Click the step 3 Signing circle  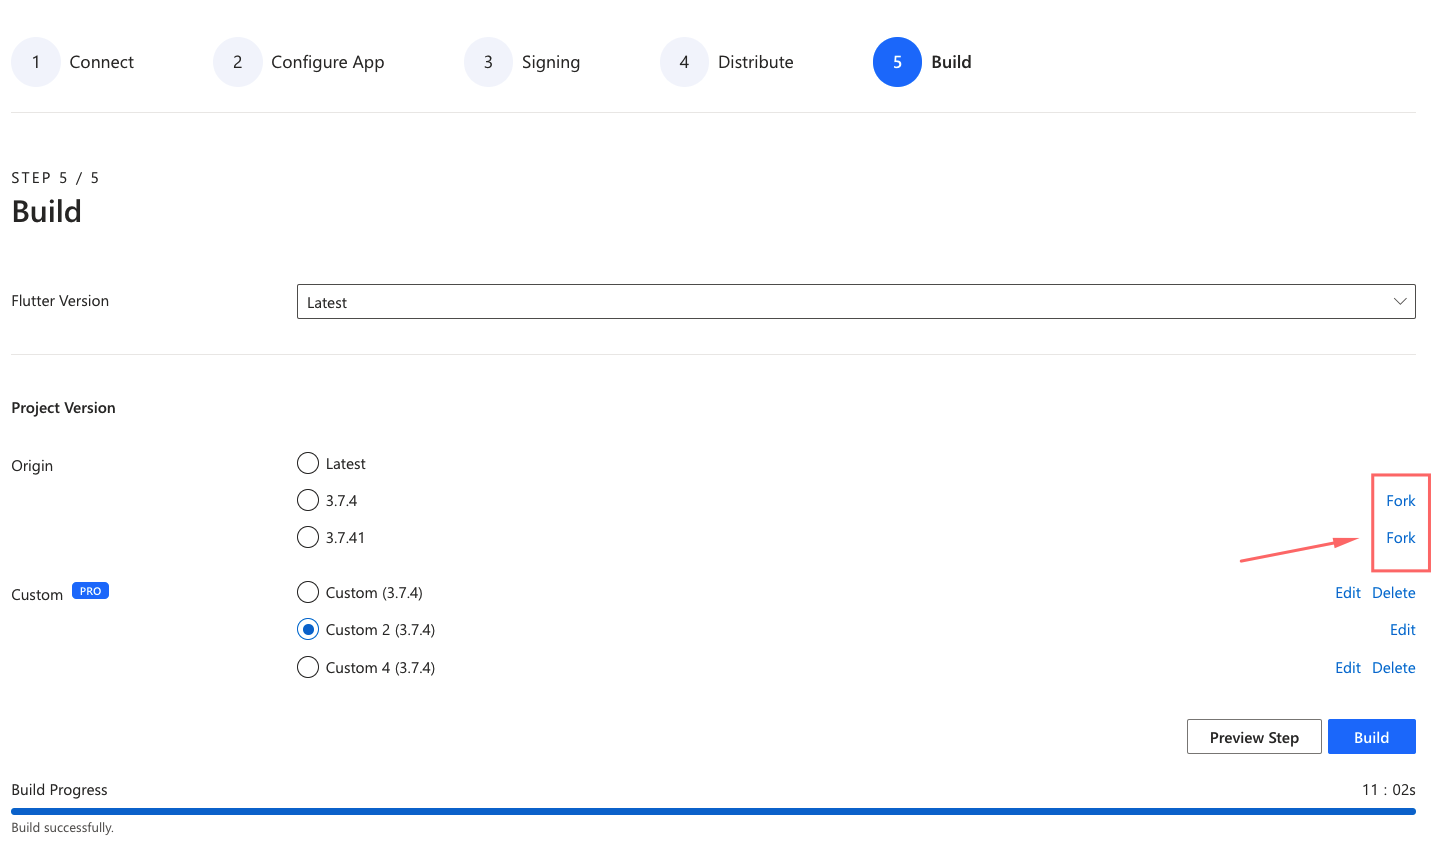click(x=488, y=61)
